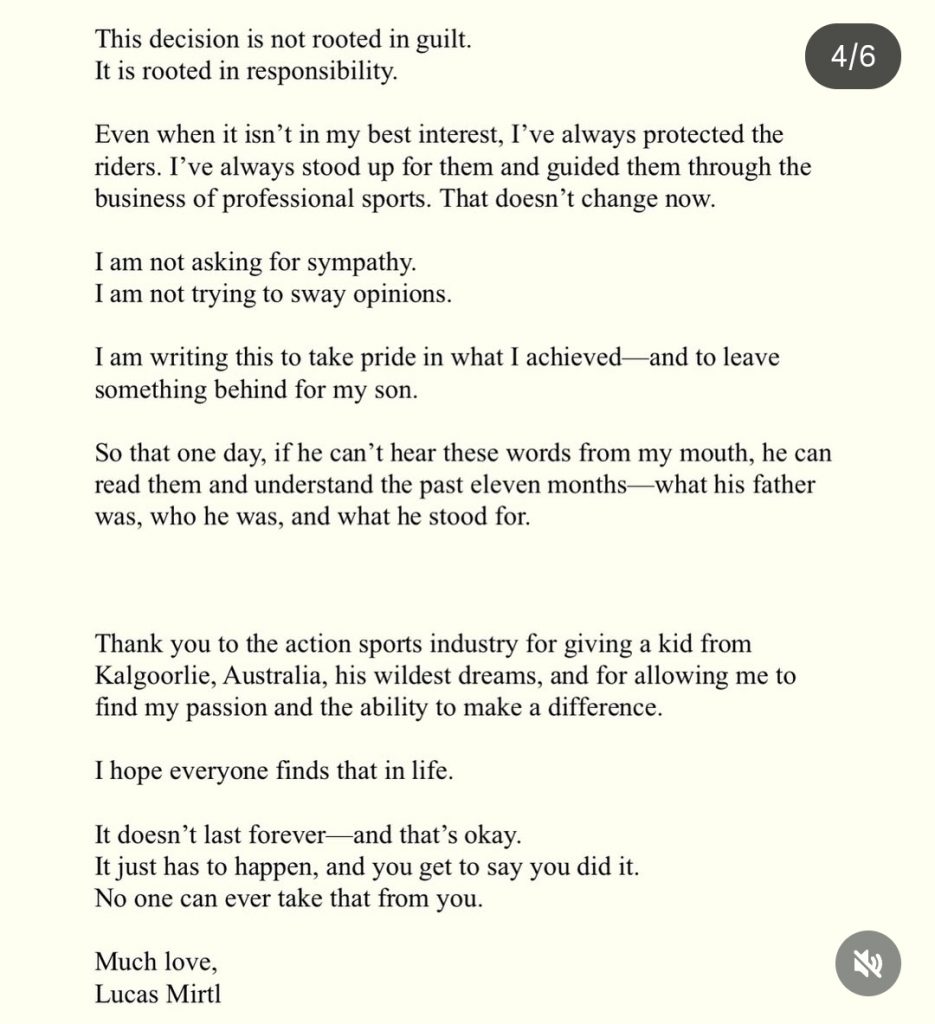Click the line "something behind for my son."
Viewport: 935px width, 1024px height.
(256, 390)
